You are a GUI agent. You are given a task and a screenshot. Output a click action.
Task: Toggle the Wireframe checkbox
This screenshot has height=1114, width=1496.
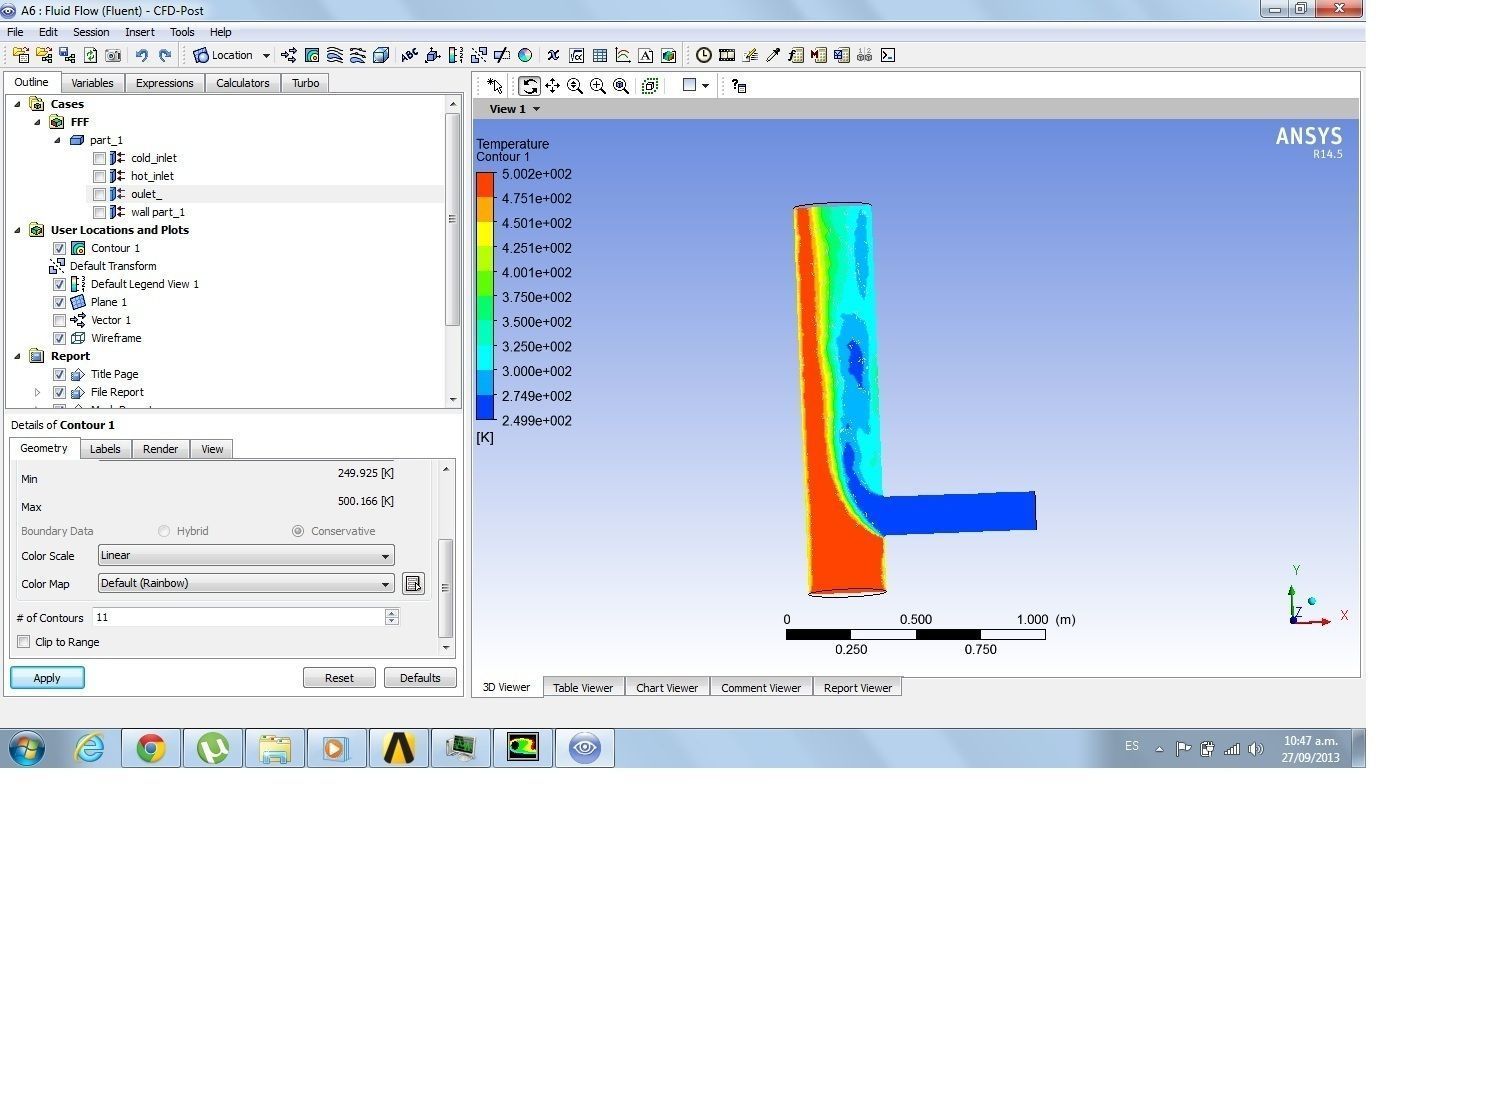pyautogui.click(x=59, y=338)
